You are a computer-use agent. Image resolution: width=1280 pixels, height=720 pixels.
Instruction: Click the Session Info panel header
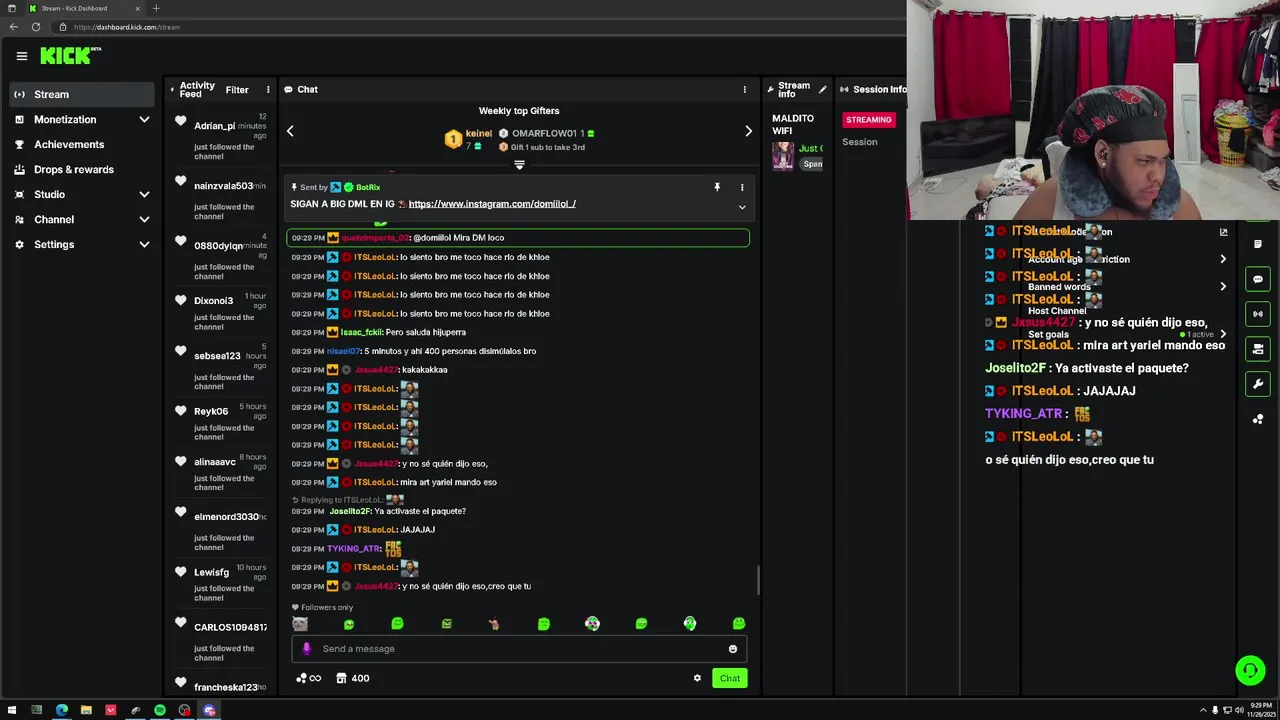[873, 89]
